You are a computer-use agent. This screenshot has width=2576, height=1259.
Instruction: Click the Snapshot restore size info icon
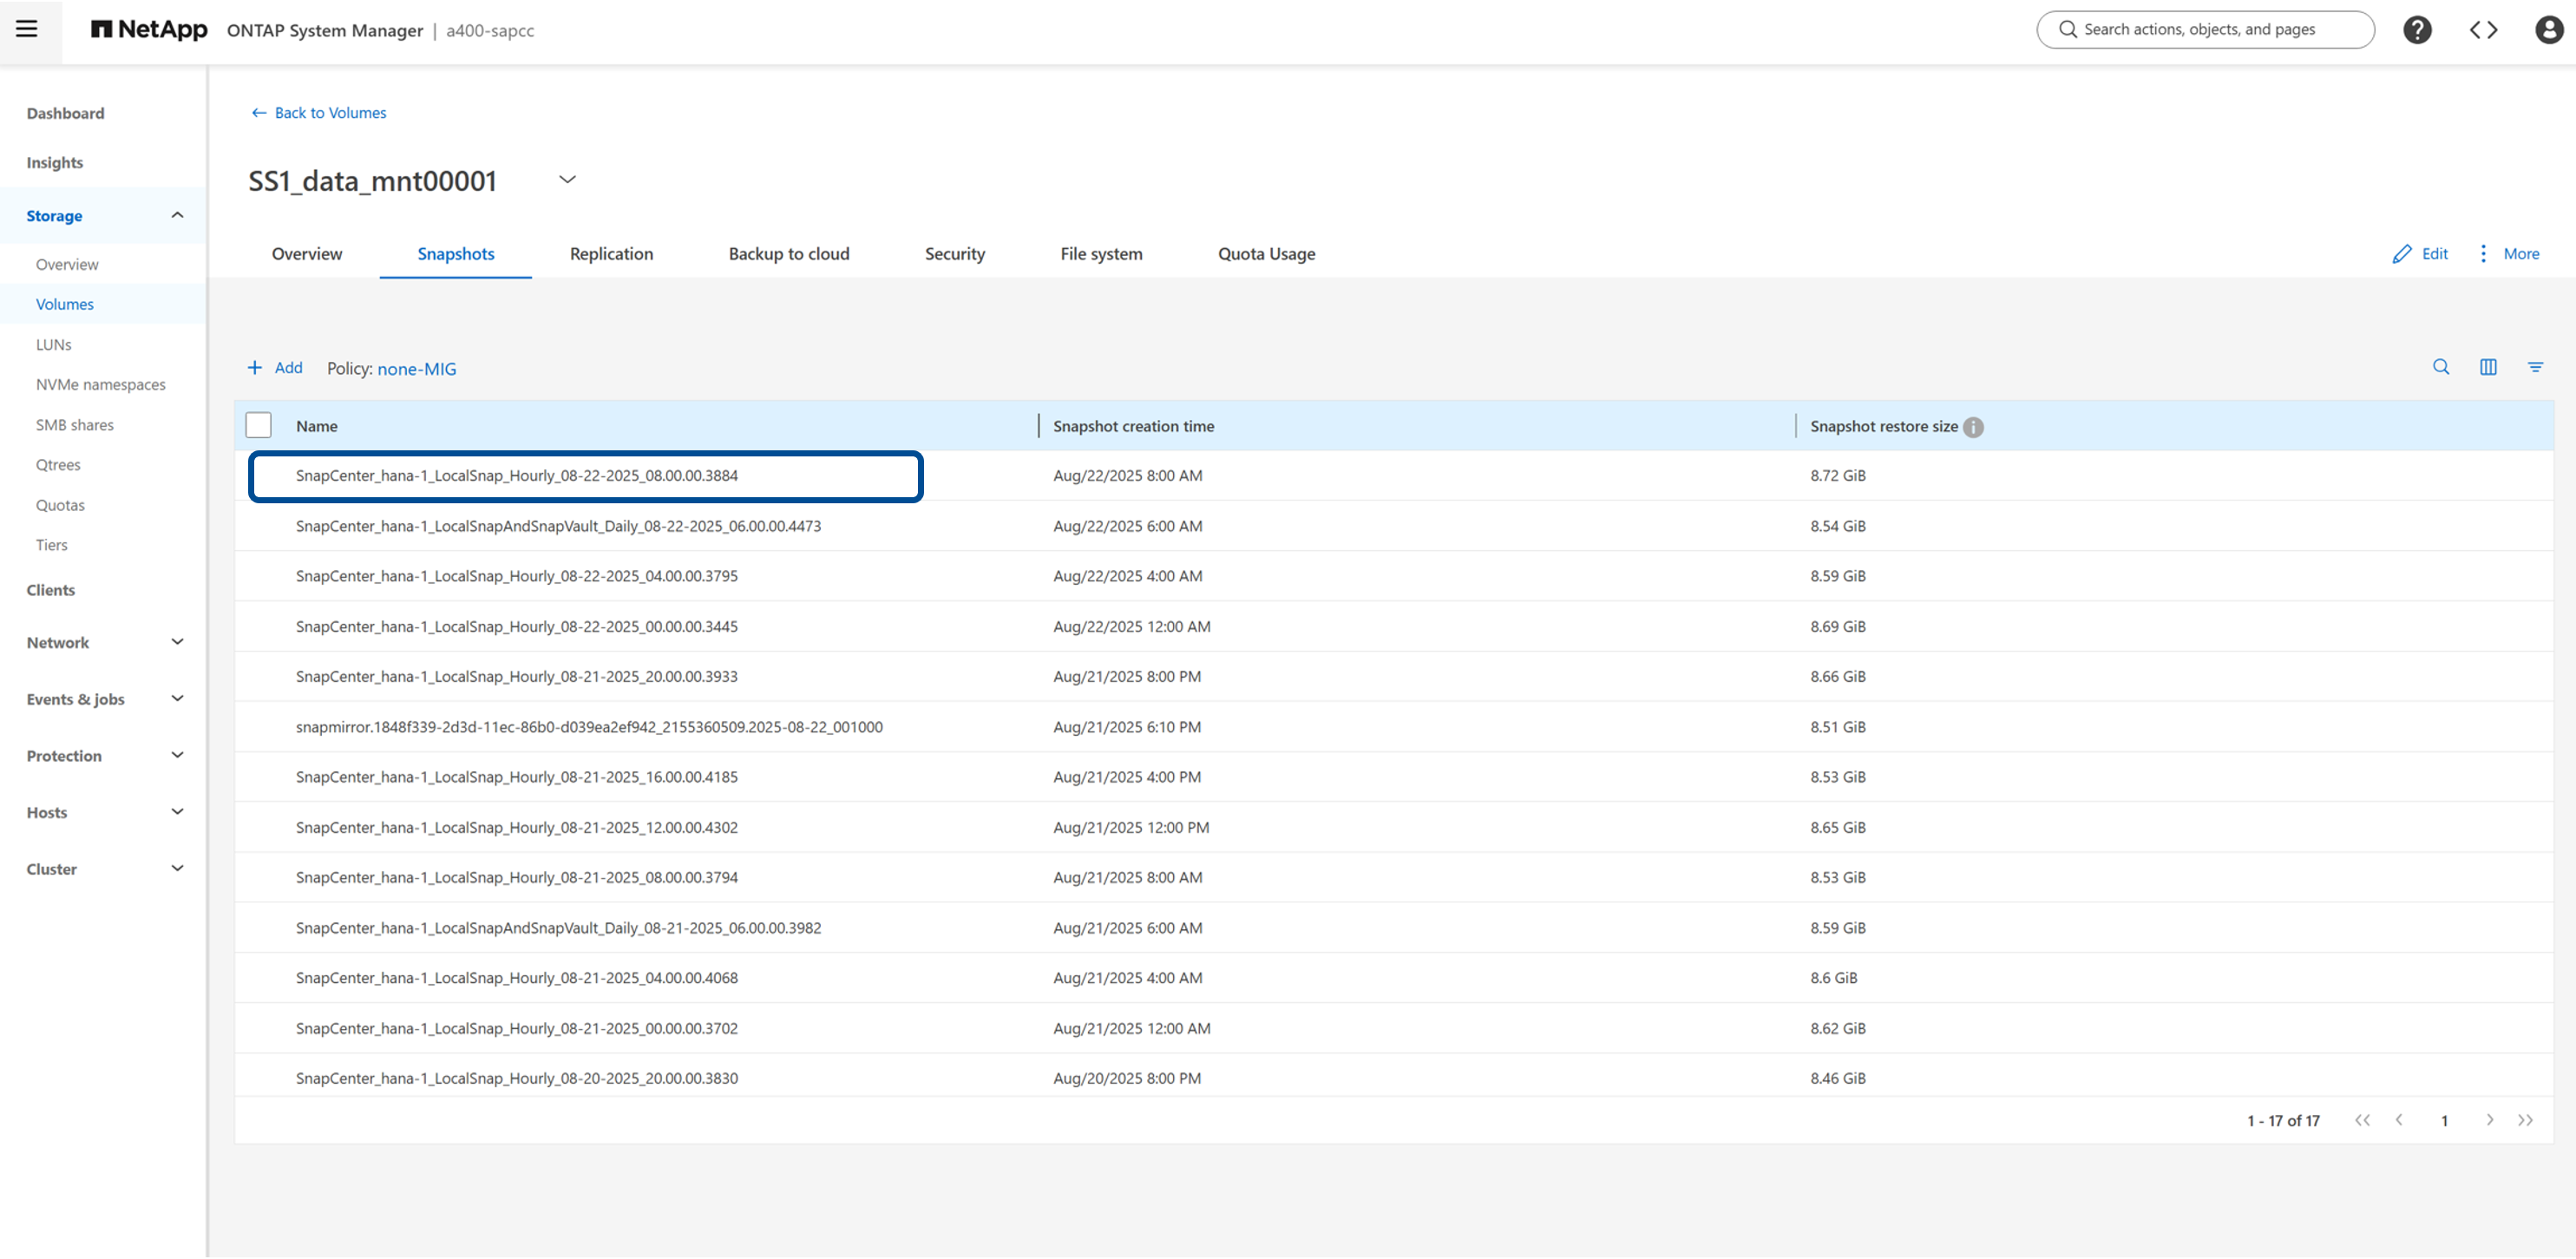1972,427
